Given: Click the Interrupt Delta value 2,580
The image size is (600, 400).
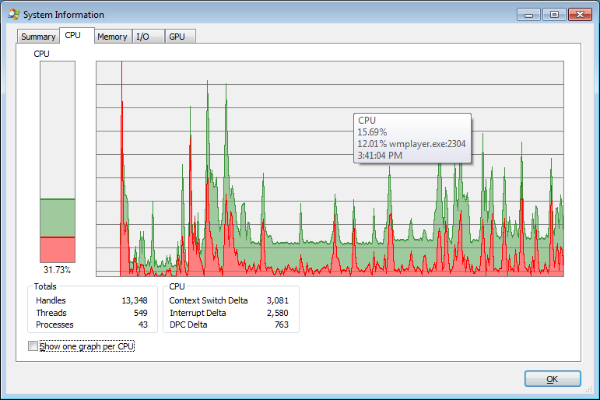Looking at the screenshot, I should 275,312.
